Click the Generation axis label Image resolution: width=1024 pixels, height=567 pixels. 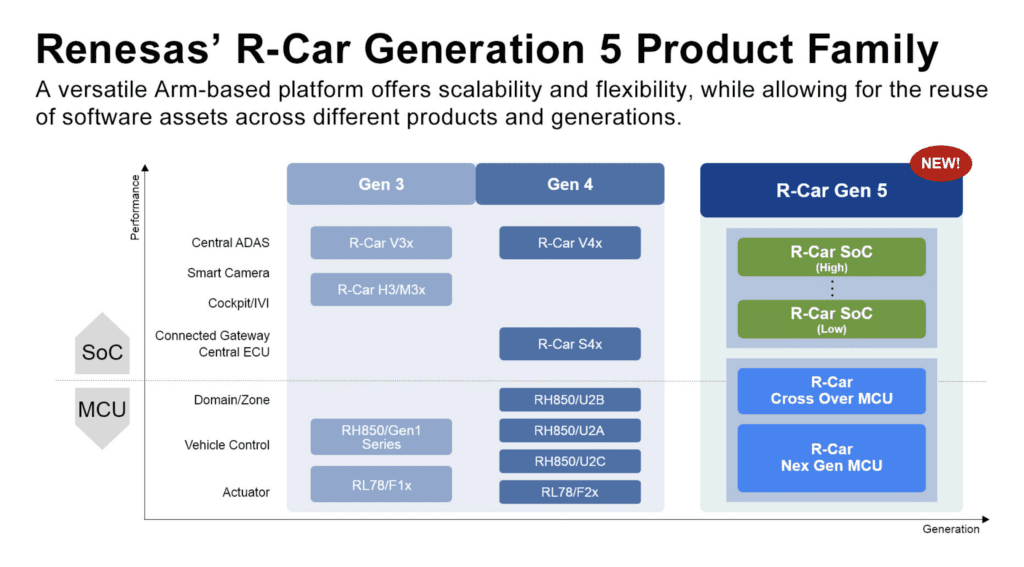tap(951, 529)
